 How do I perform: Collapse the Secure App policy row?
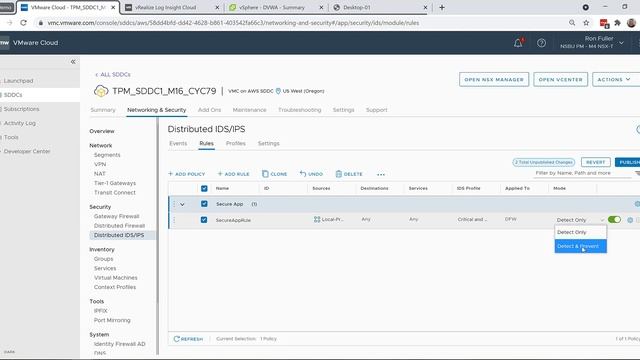click(x=182, y=204)
